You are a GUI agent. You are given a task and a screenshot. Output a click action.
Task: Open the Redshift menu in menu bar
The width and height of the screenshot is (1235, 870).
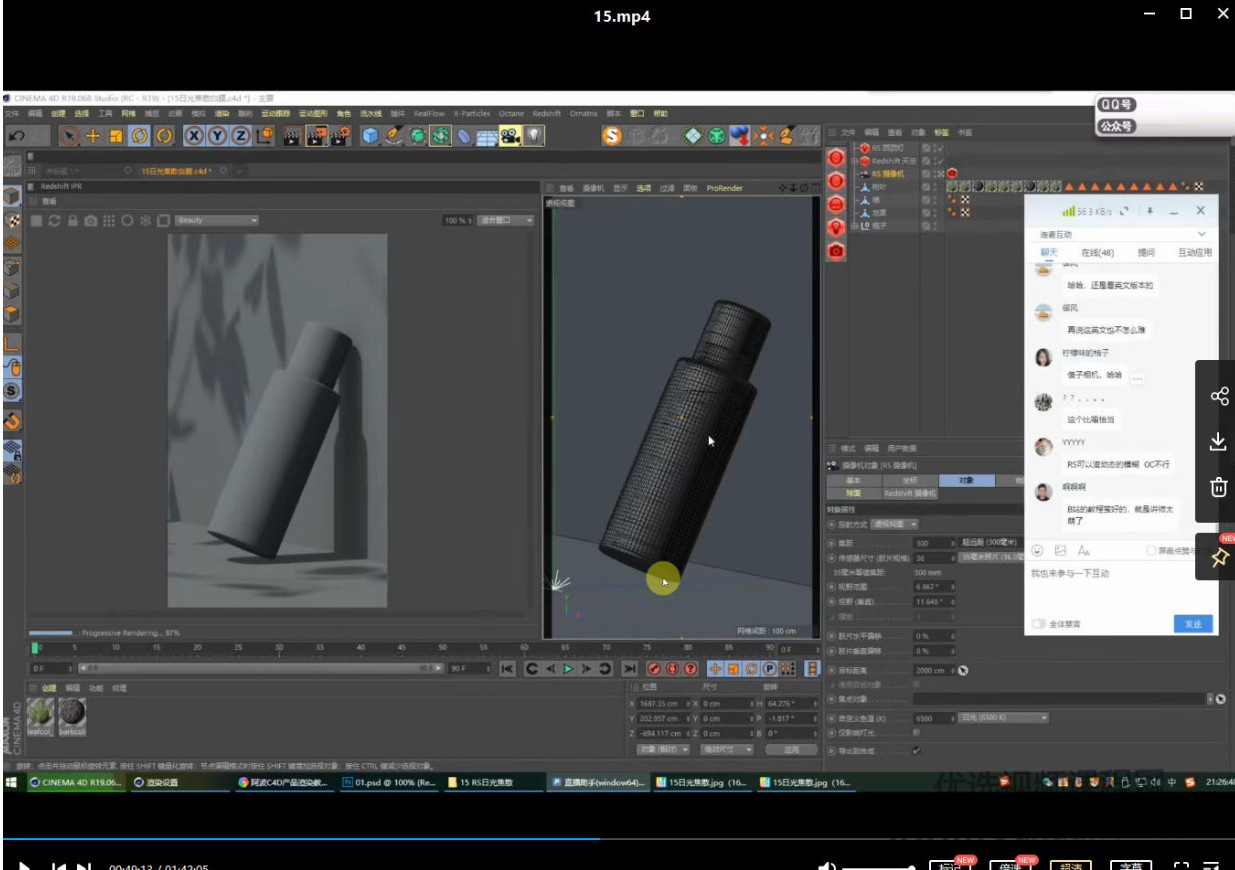point(546,114)
